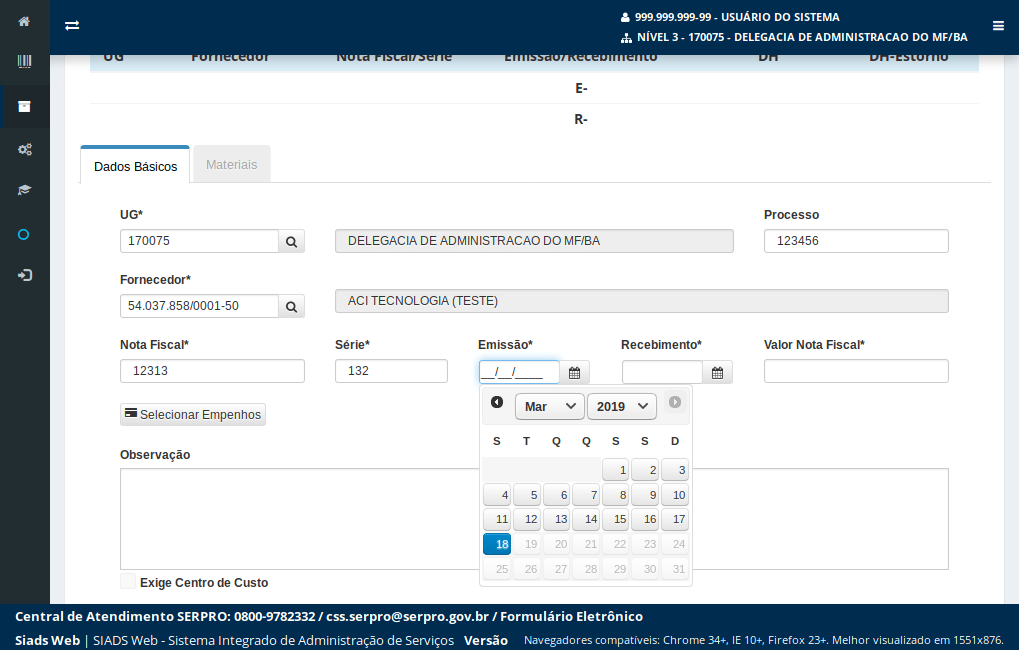Viewport: 1019px width, 650px height.
Task: Click the logout arrow sidebar icon
Action: click(x=24, y=276)
